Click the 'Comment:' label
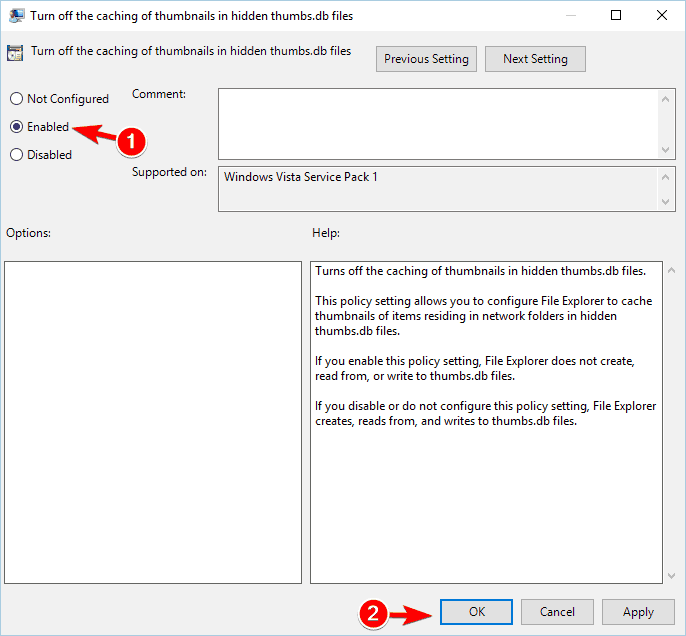 pos(159,94)
